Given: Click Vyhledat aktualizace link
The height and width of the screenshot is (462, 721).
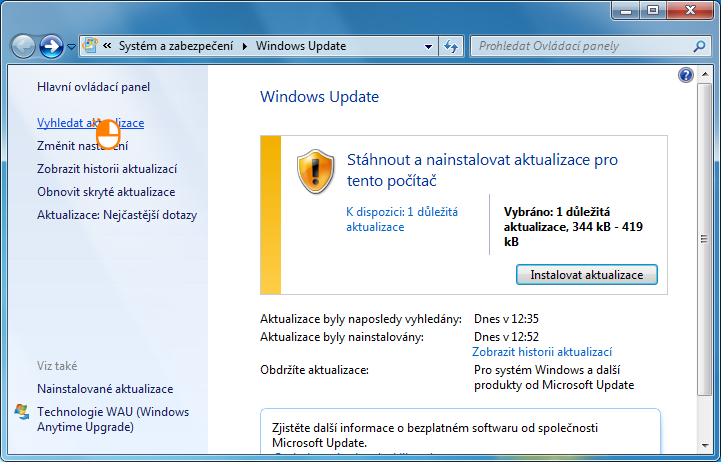Looking at the screenshot, I should [x=91, y=123].
